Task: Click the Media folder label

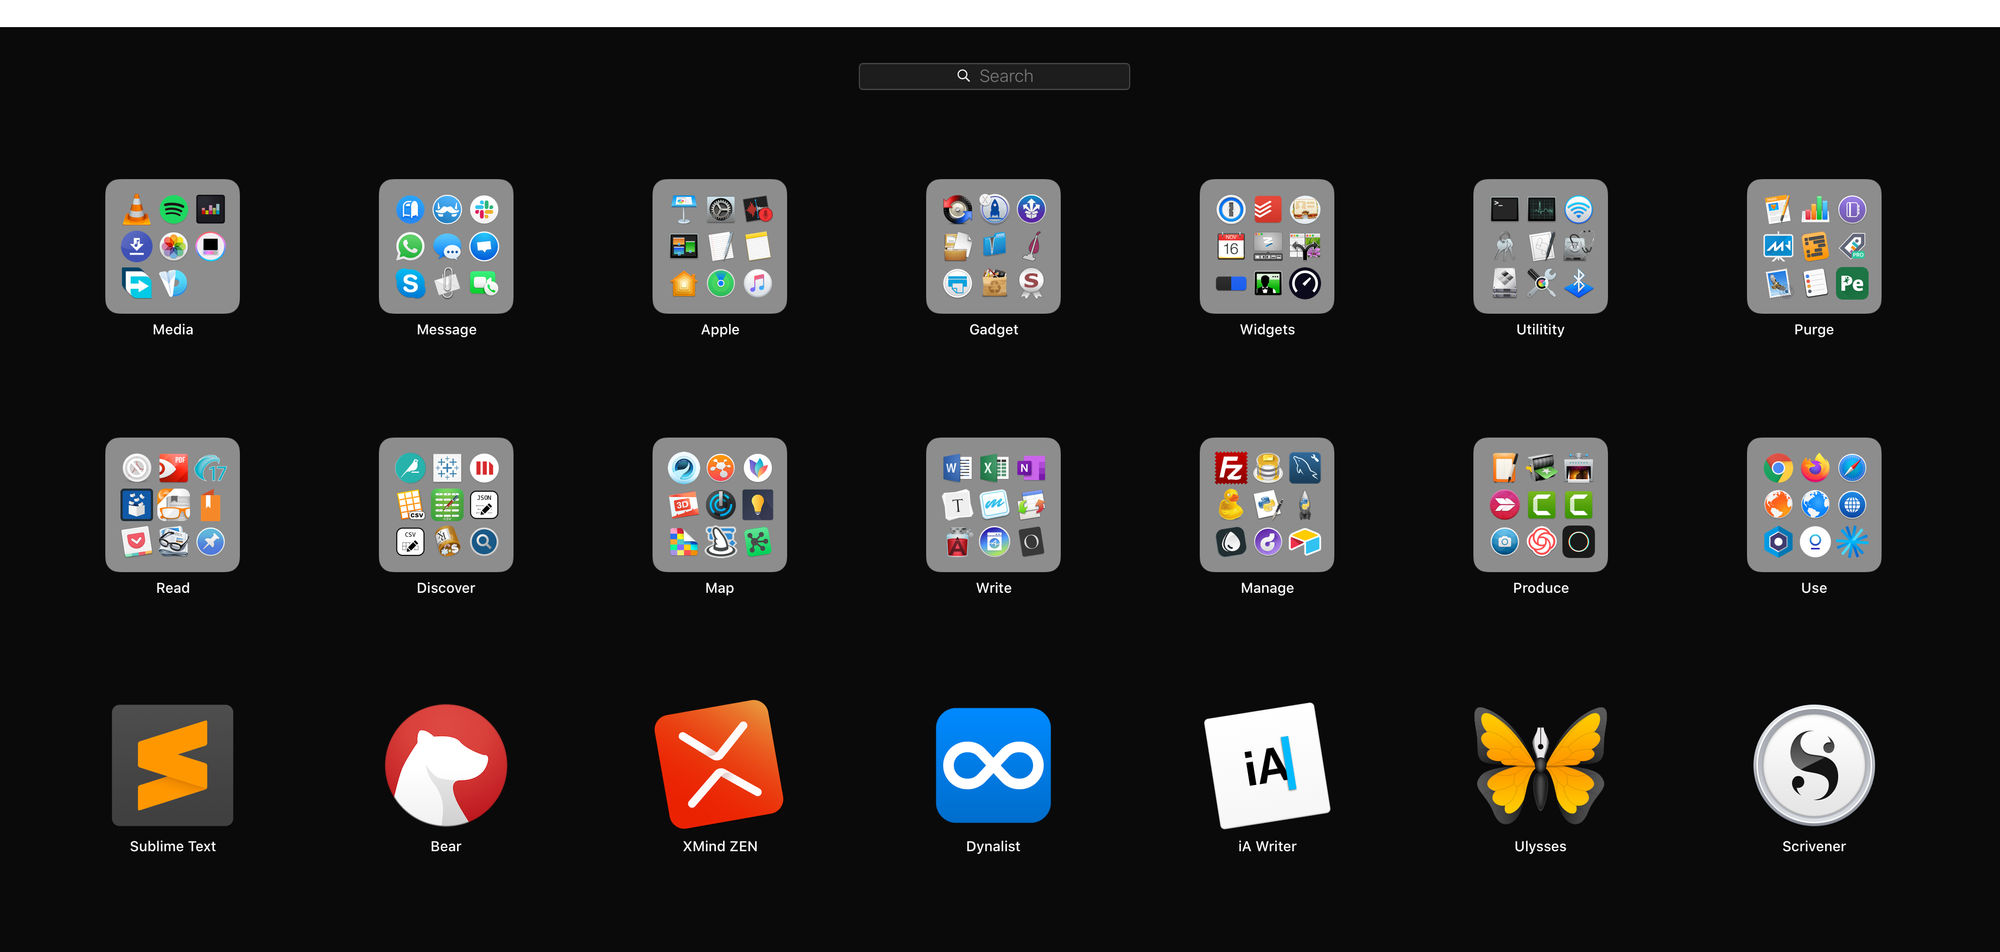Action: 173,329
